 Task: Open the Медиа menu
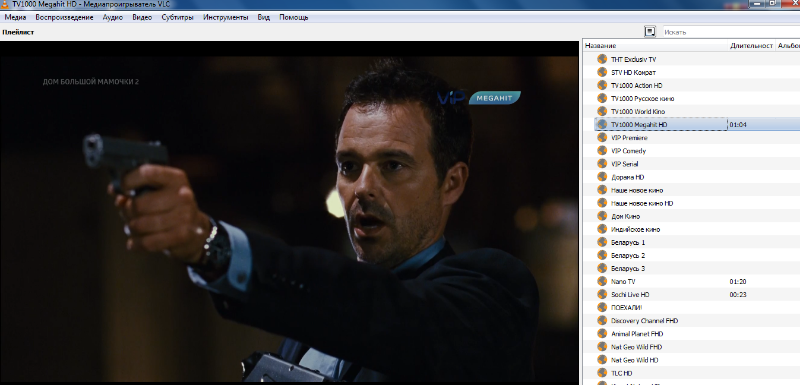point(15,17)
